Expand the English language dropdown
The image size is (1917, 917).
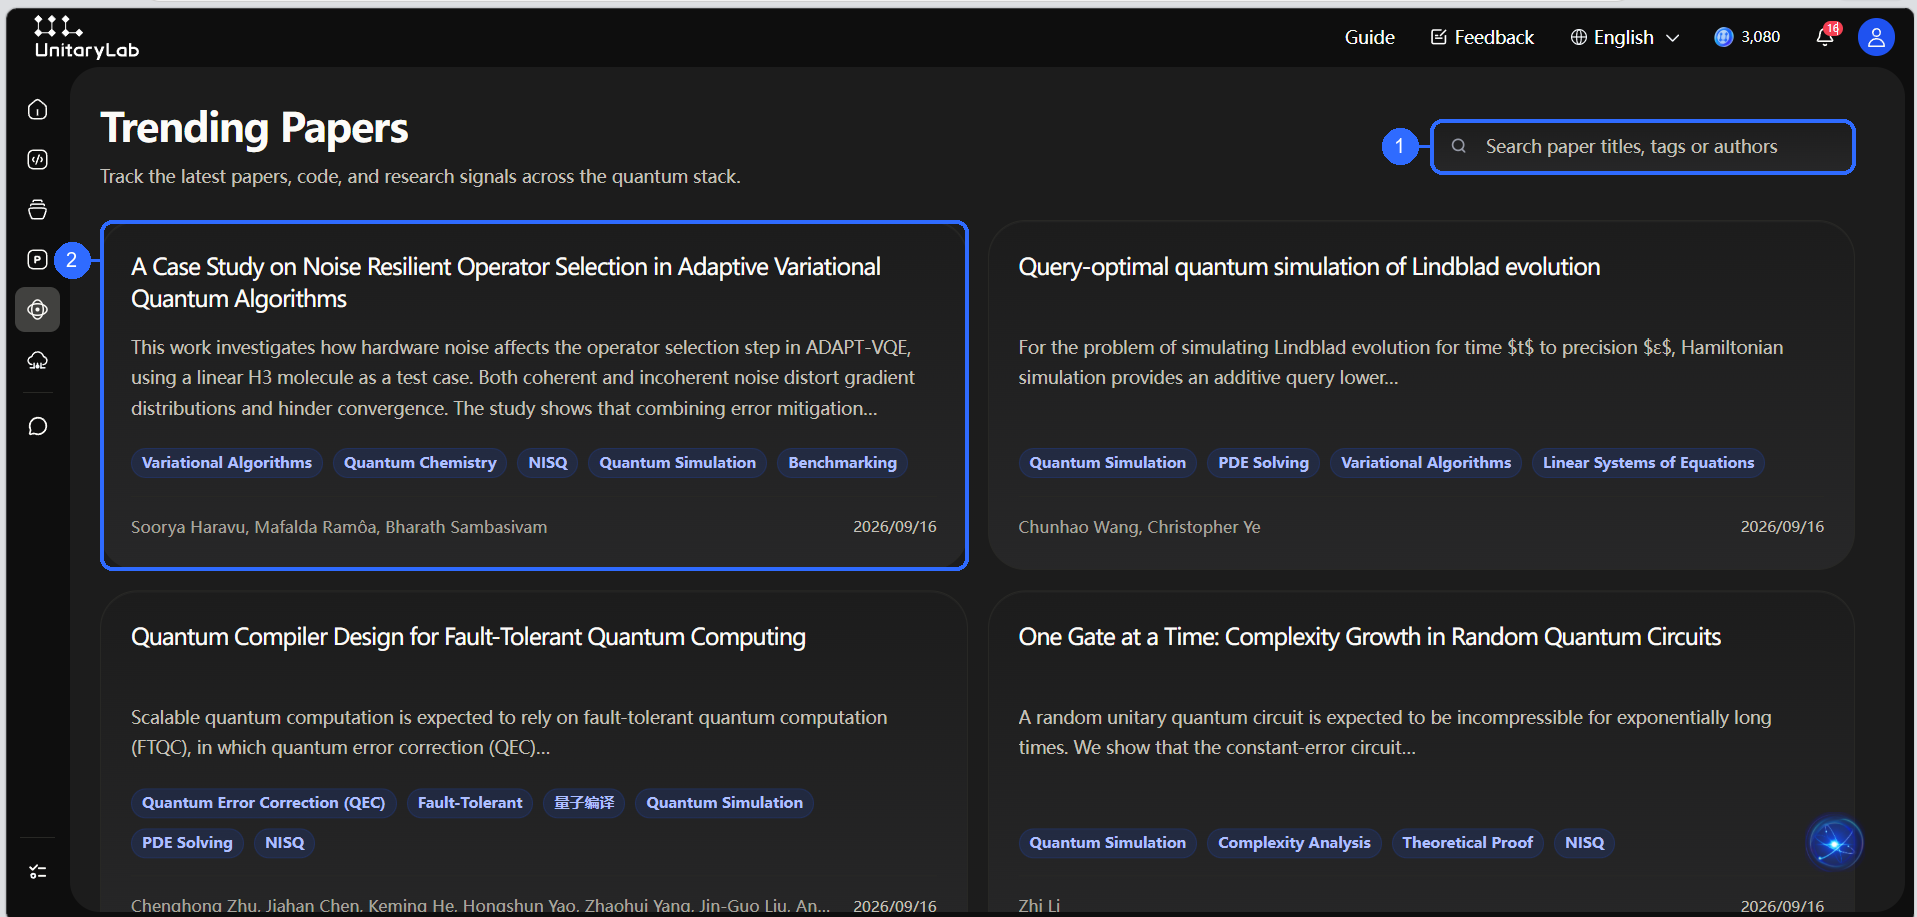pos(1625,37)
